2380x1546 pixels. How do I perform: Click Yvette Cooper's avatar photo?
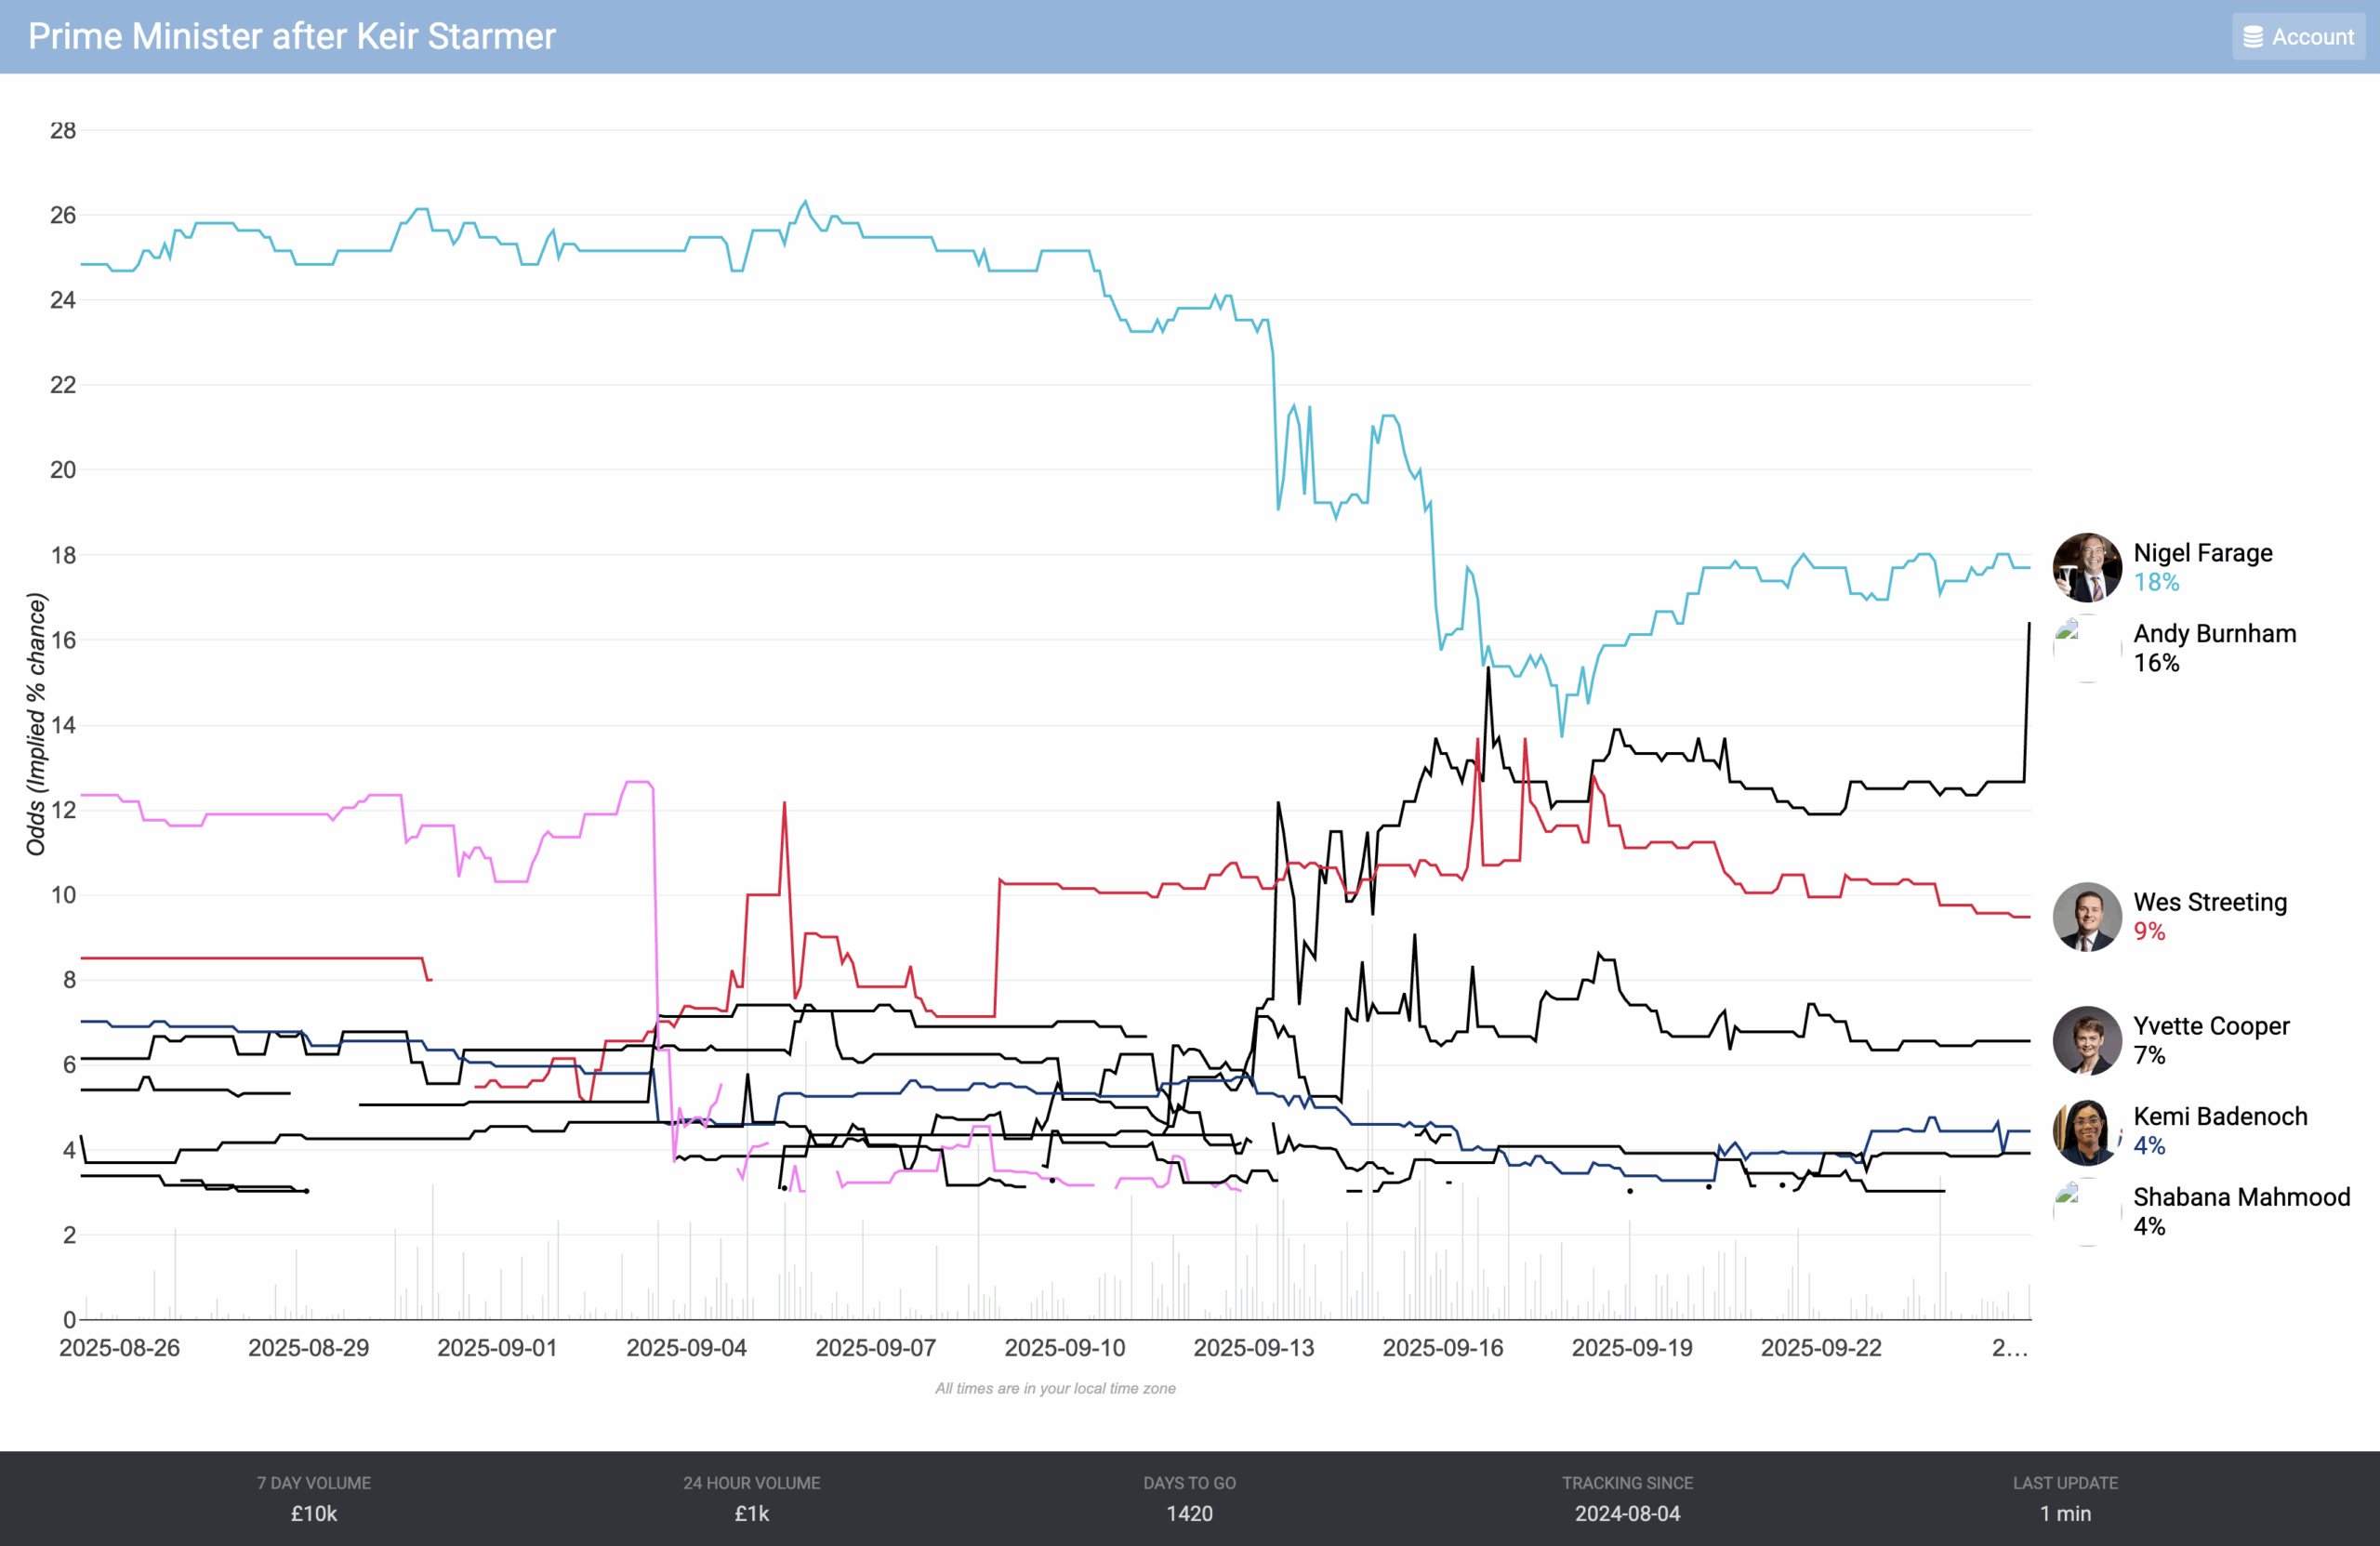click(2086, 1040)
